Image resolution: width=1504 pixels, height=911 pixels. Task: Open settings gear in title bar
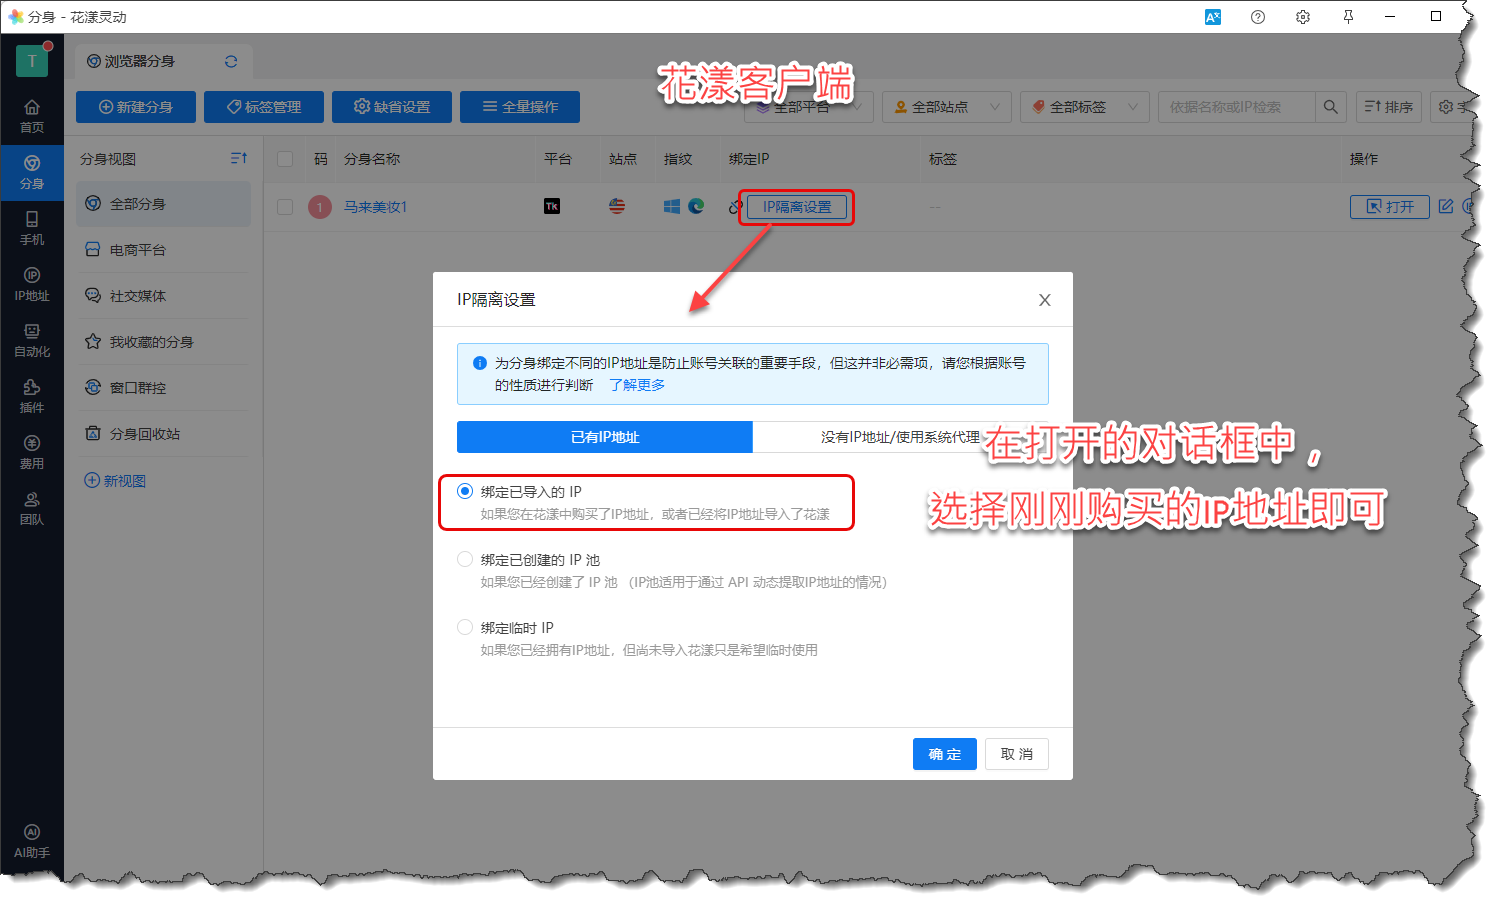[1303, 17]
